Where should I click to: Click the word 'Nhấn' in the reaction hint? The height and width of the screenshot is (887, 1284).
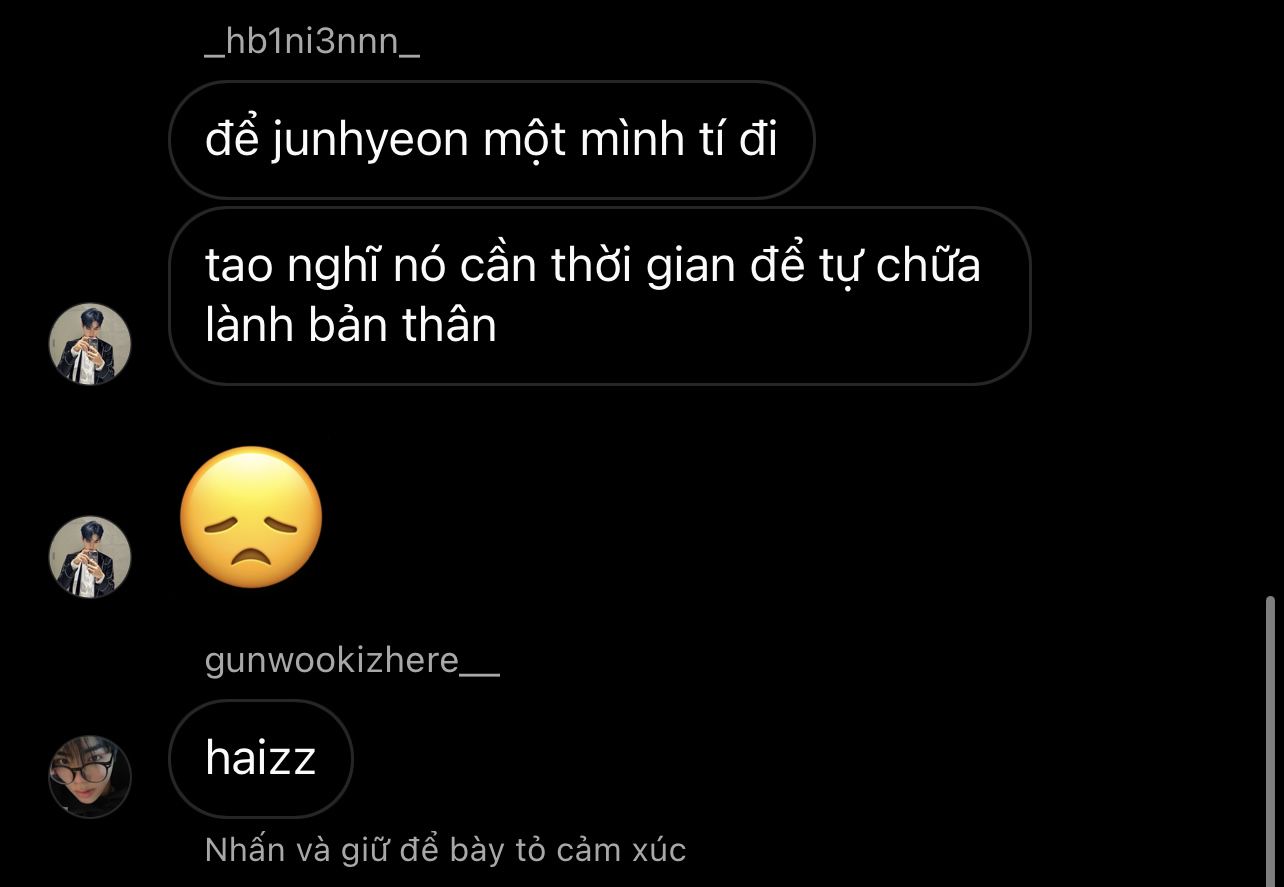(245, 850)
